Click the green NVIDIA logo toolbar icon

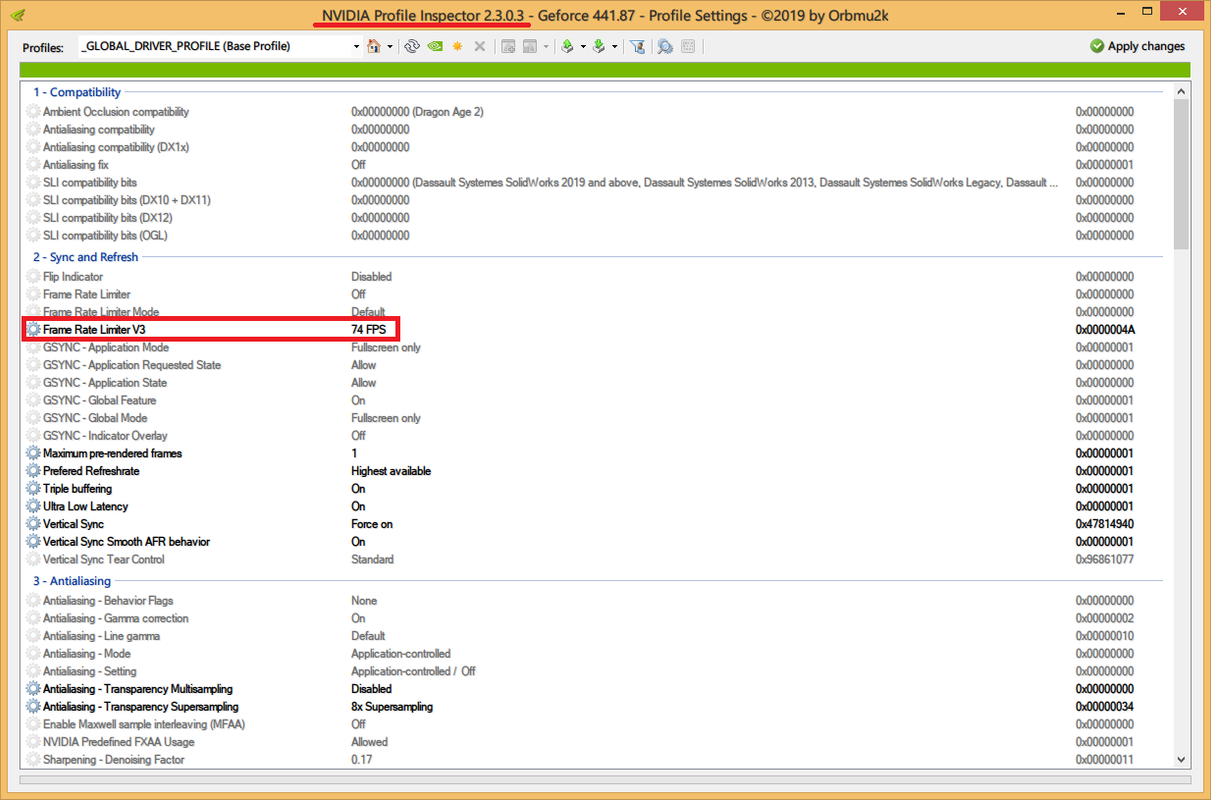tap(435, 46)
